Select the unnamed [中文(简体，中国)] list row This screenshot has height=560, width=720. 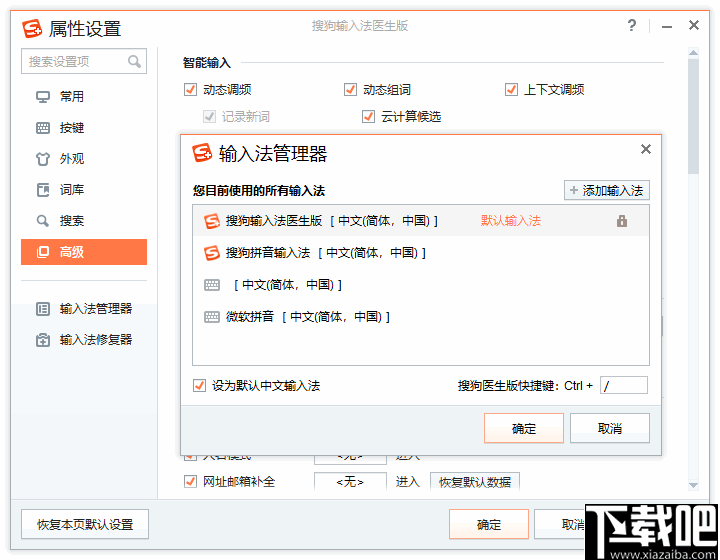pos(421,285)
